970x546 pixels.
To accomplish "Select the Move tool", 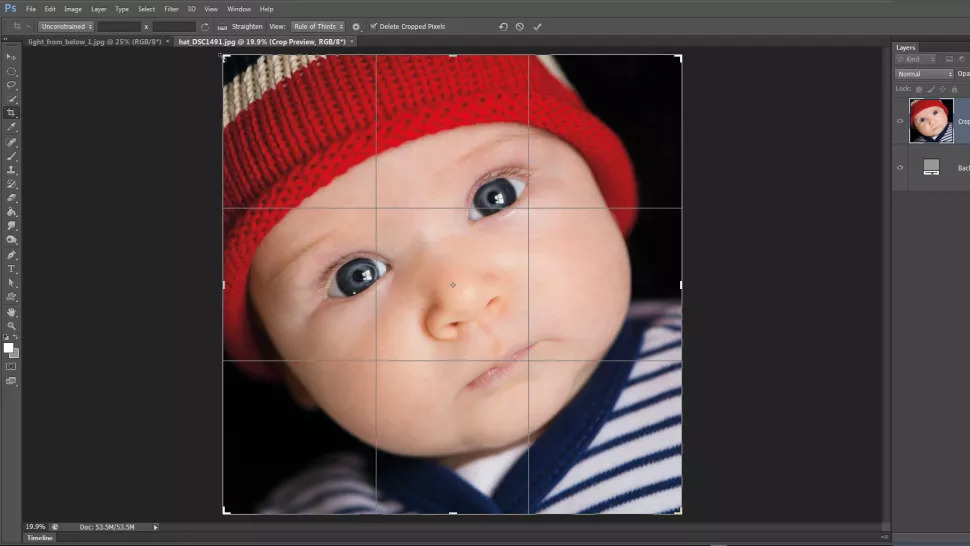I will click(x=11, y=56).
